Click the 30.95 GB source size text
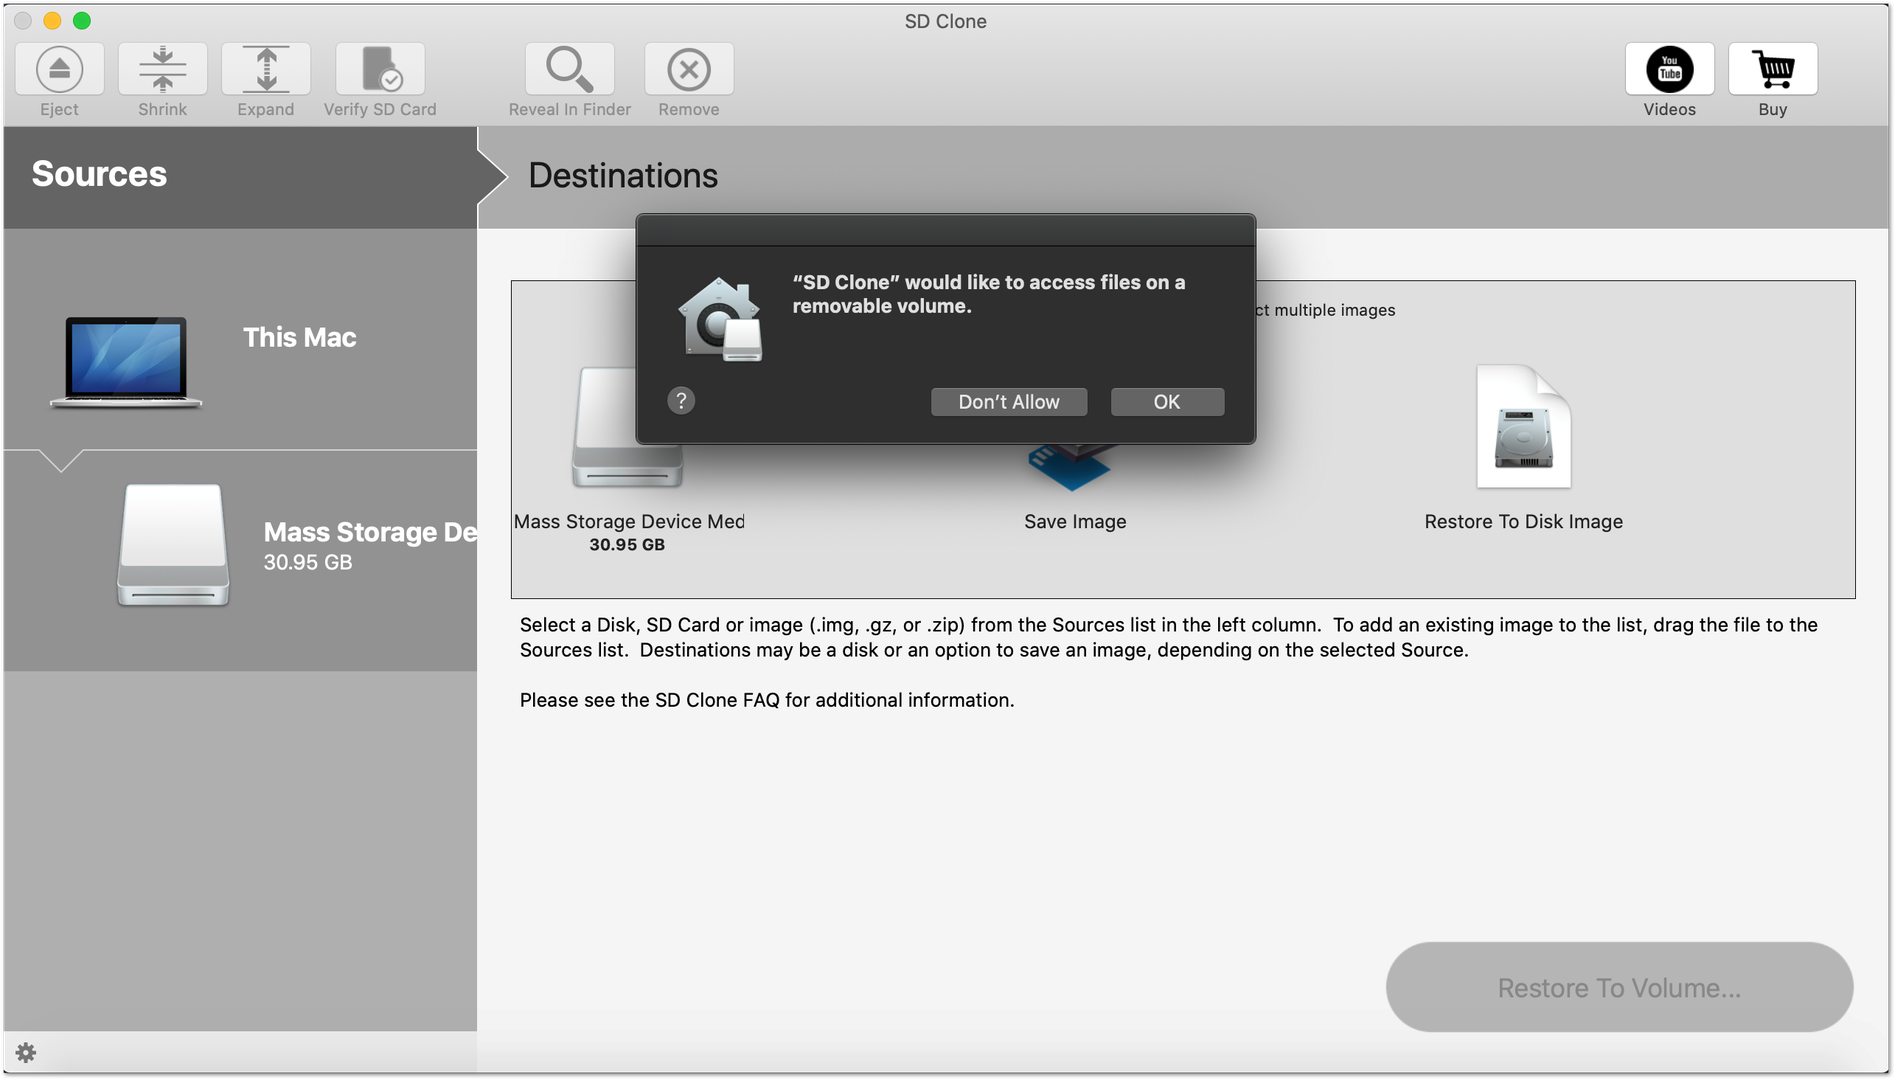Screen dimensions: 1895x1080 click(308, 563)
